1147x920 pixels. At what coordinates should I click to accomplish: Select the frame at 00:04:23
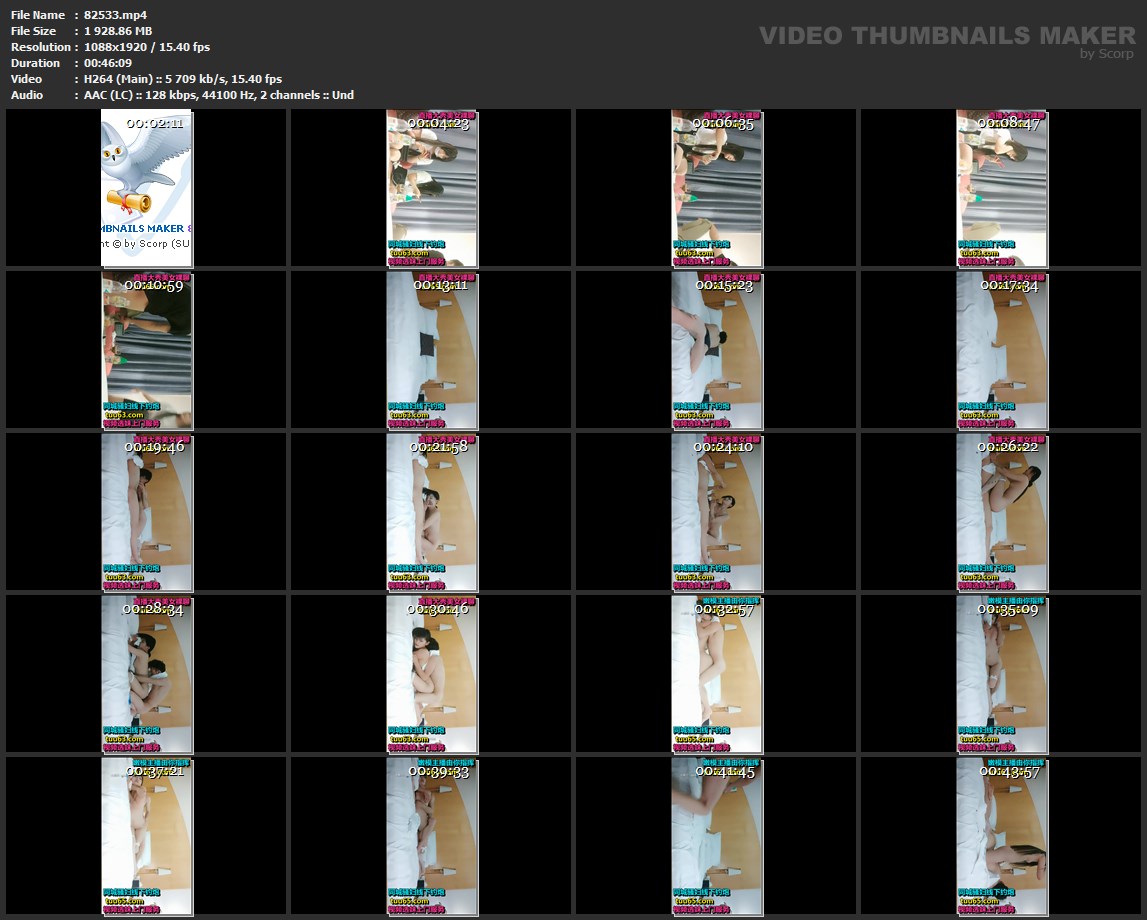[x=432, y=188]
